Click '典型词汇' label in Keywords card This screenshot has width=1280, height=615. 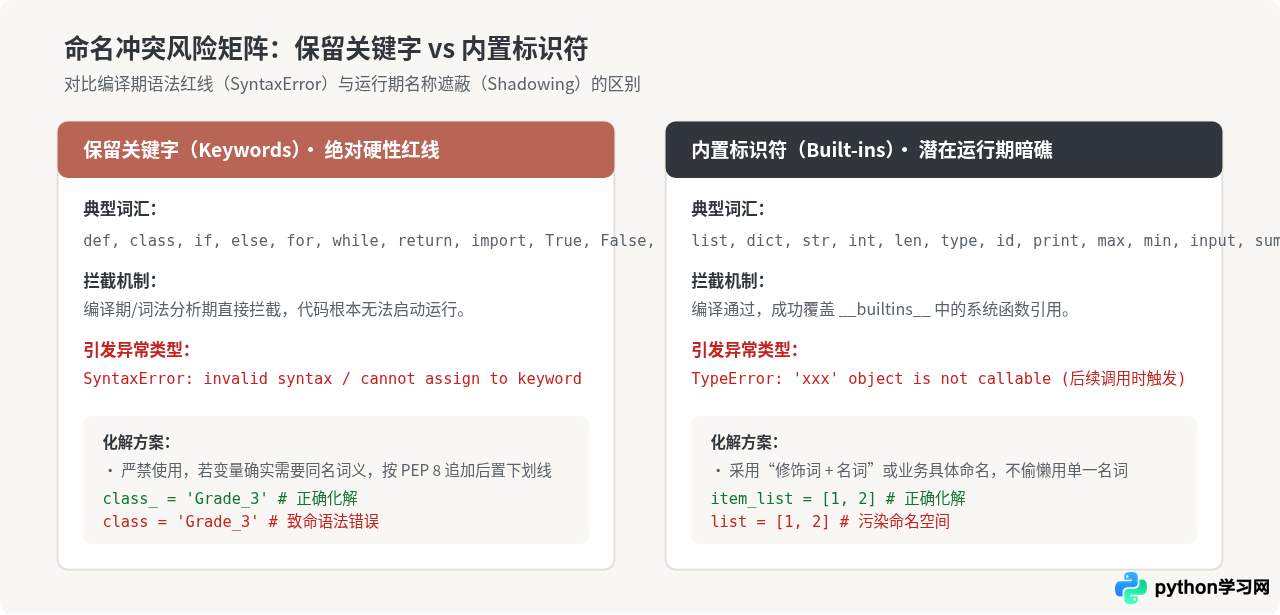point(120,209)
